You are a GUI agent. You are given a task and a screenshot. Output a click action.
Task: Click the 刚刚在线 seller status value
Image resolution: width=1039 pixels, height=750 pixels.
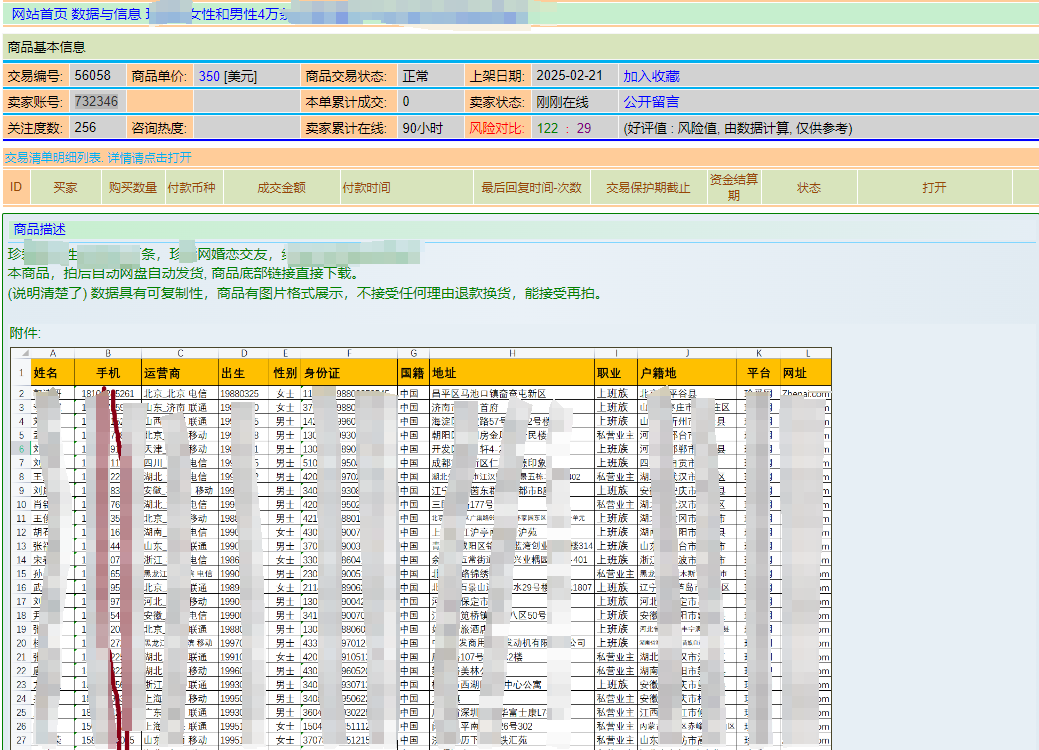[x=563, y=102]
